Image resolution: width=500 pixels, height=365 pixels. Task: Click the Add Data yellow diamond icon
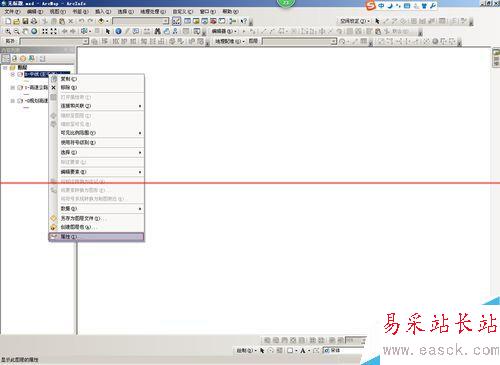(101, 21)
